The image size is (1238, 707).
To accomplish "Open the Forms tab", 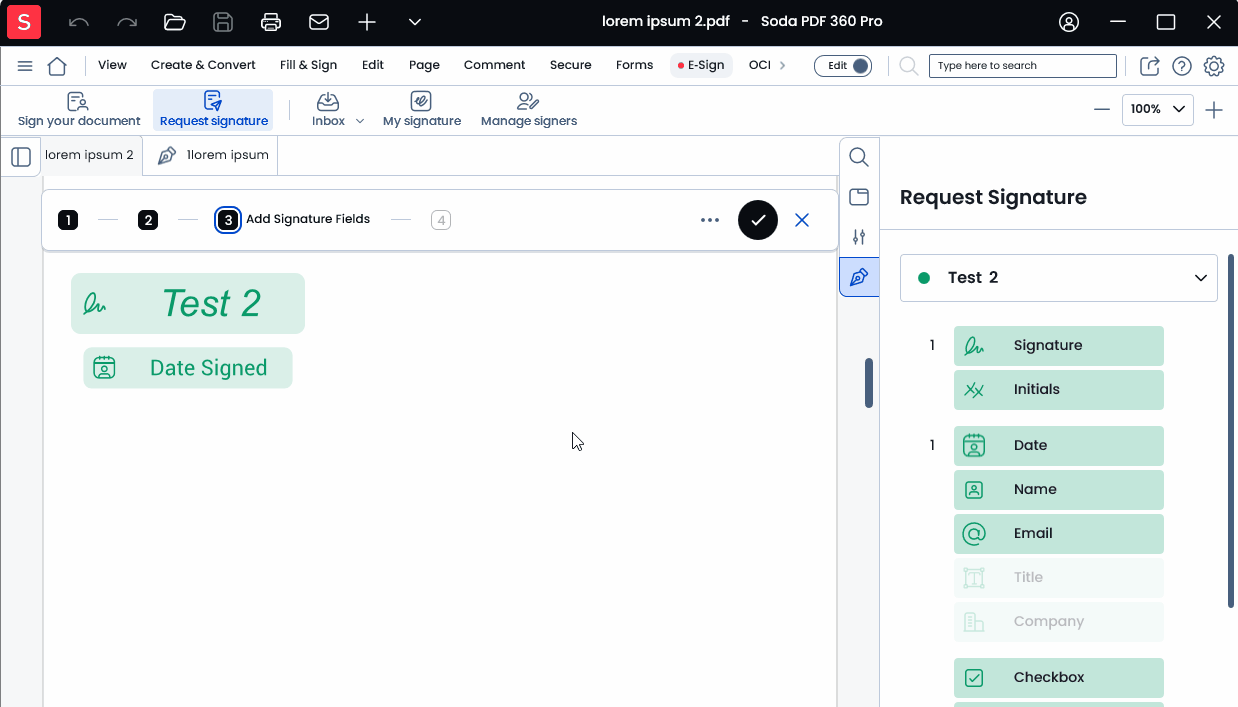I will 634,65.
